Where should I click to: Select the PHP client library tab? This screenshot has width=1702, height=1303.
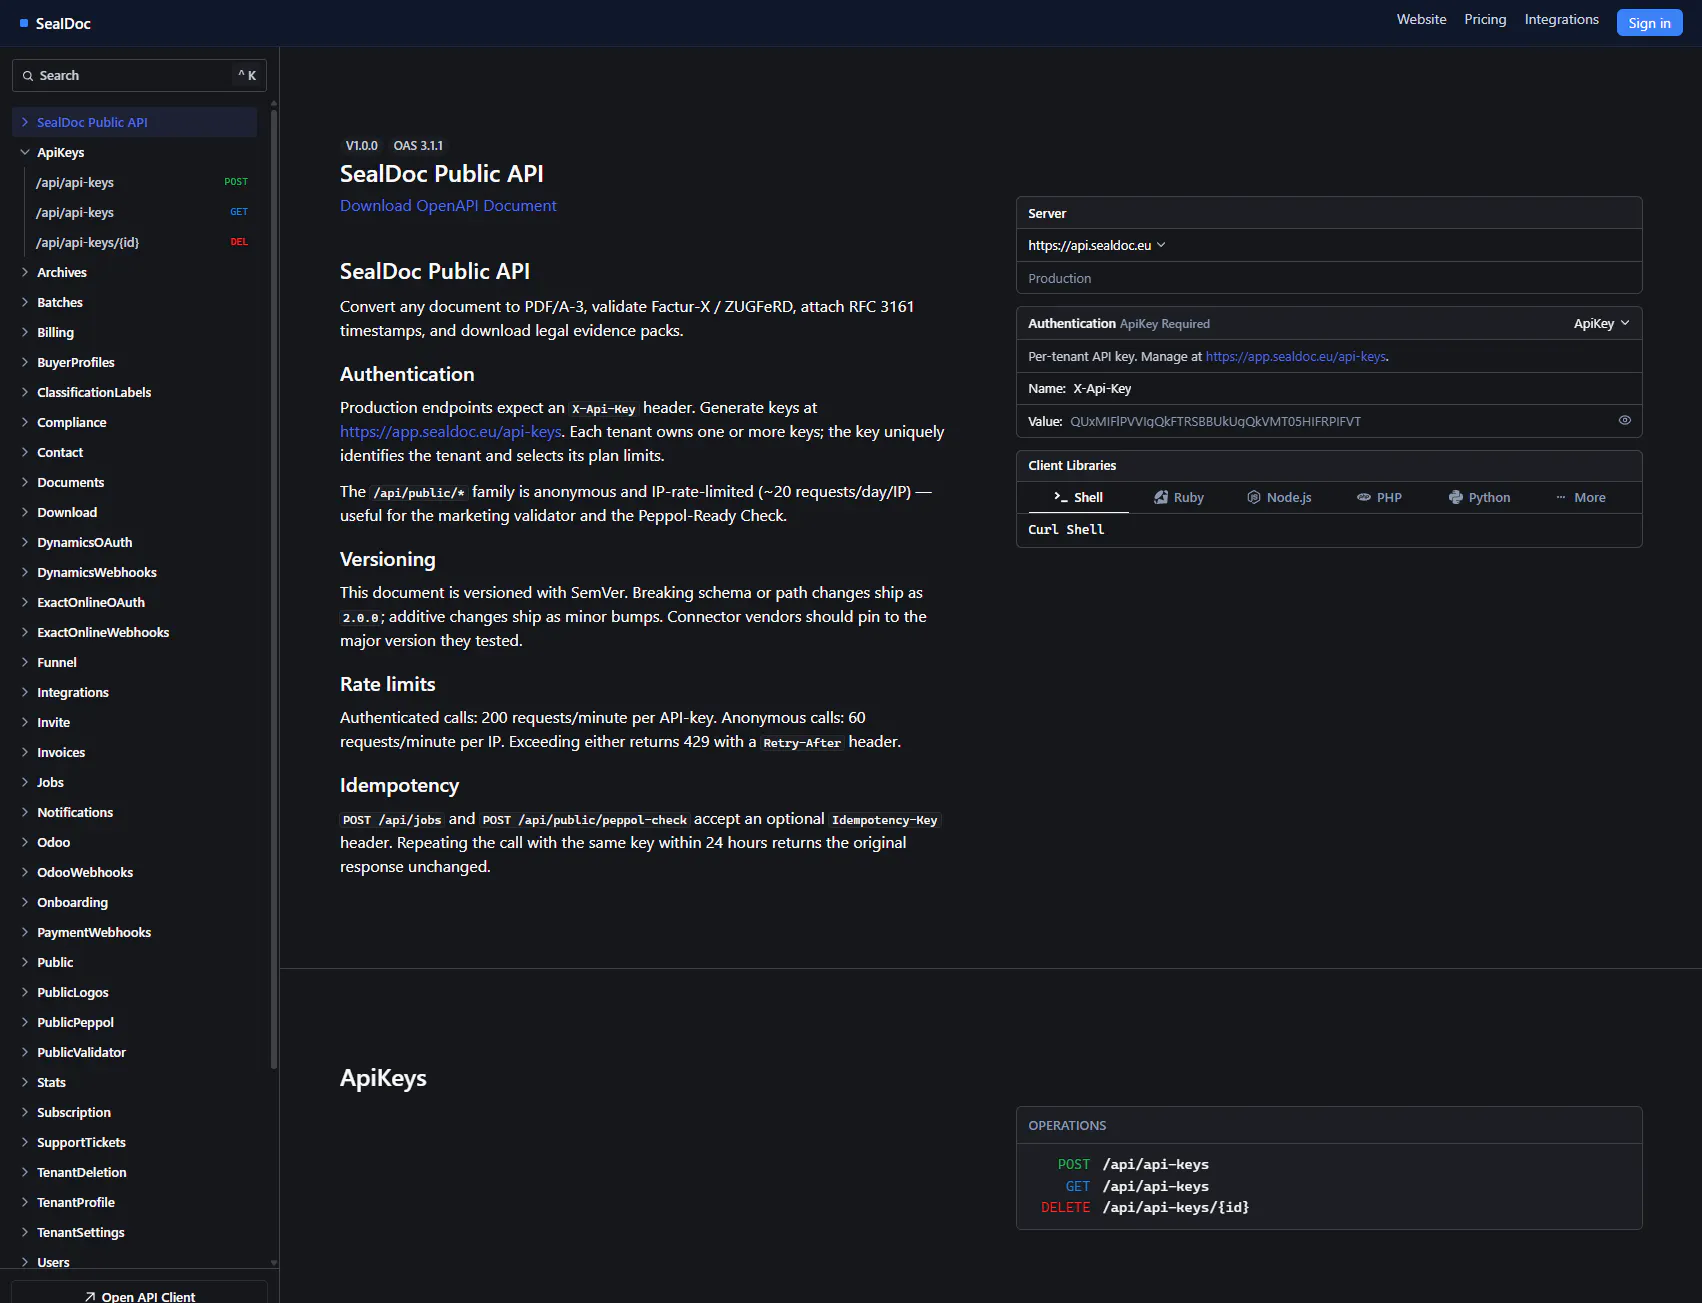[x=1379, y=497]
